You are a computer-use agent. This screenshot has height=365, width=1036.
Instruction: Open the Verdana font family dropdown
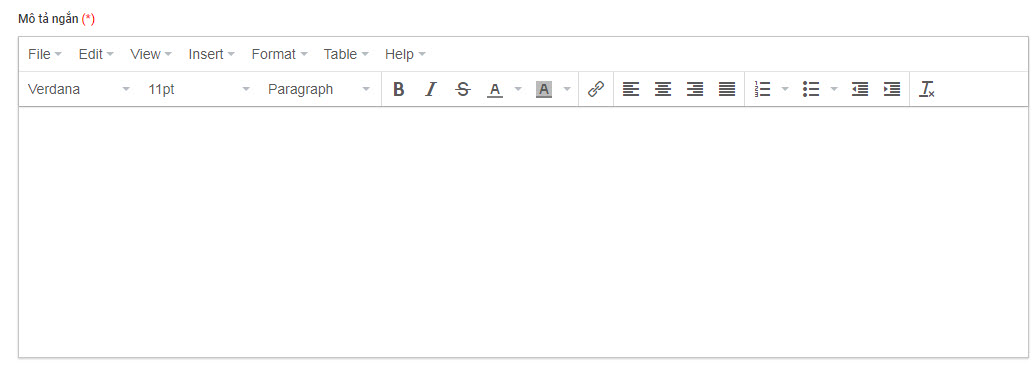79,89
